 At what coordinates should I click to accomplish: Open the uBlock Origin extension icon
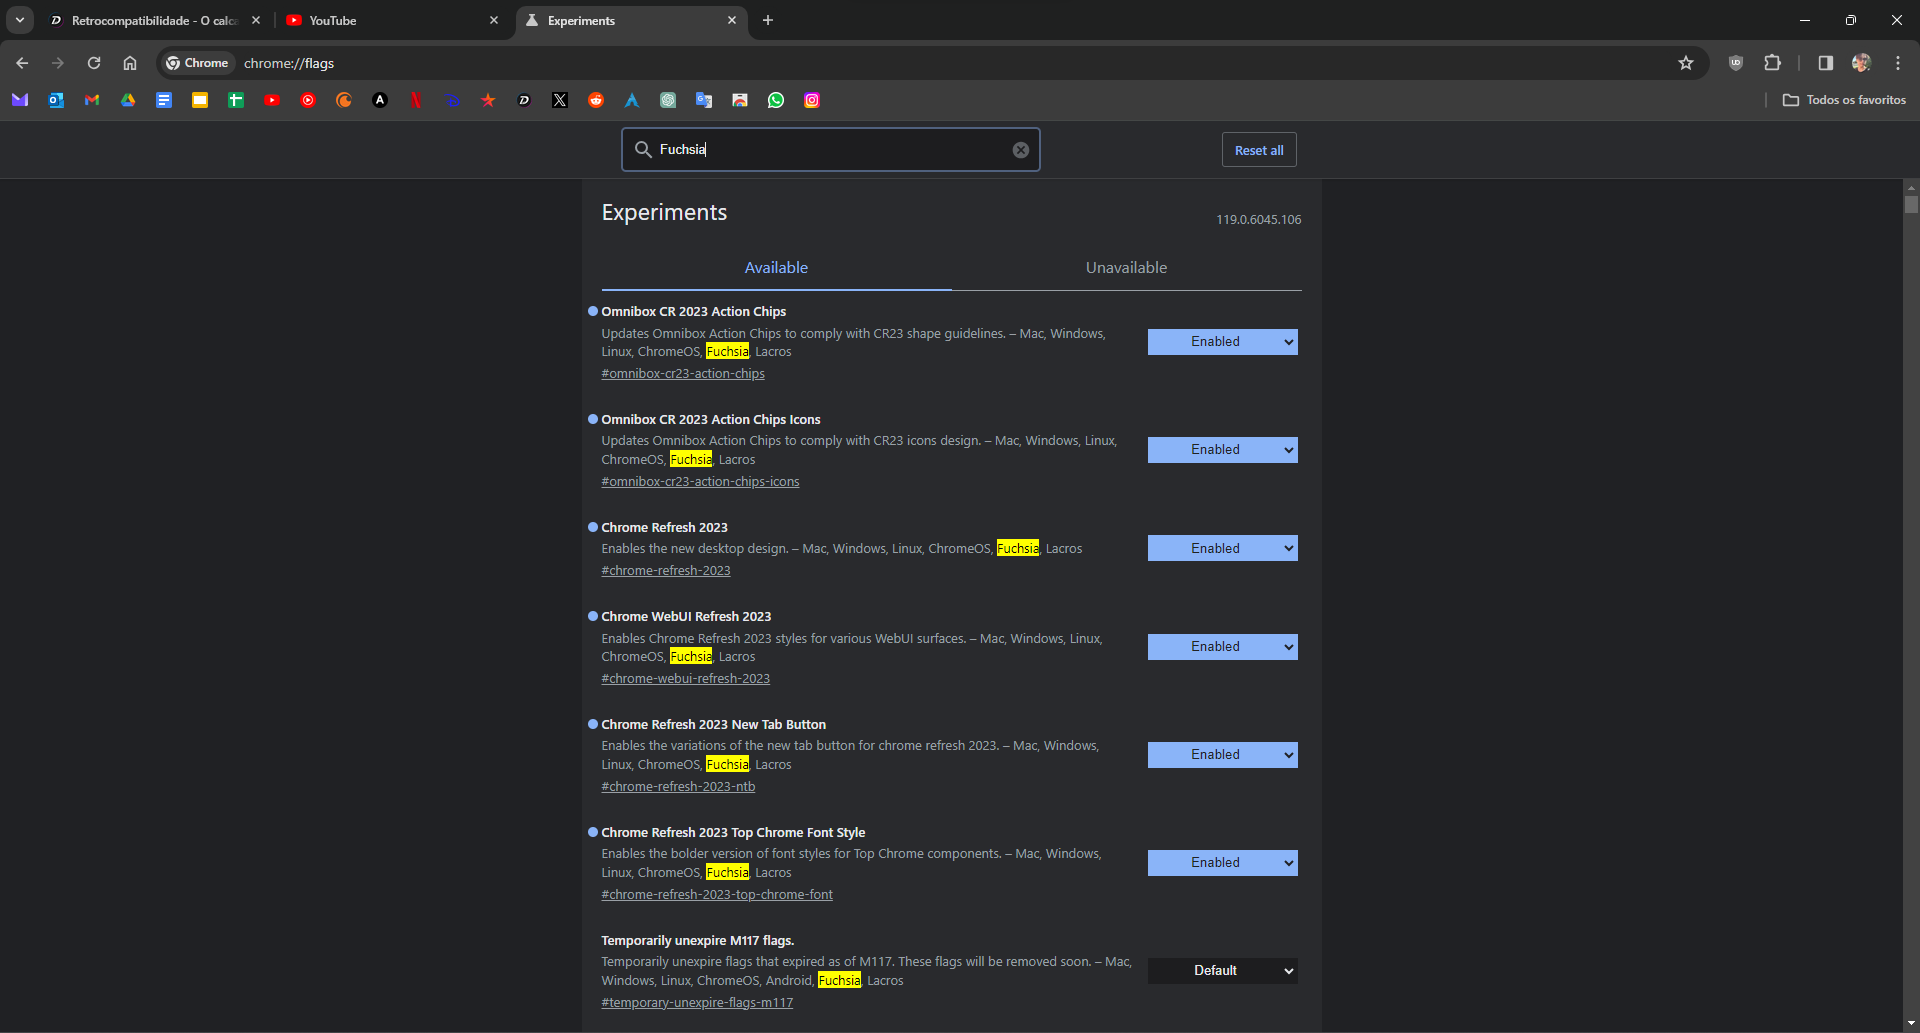pos(1736,63)
